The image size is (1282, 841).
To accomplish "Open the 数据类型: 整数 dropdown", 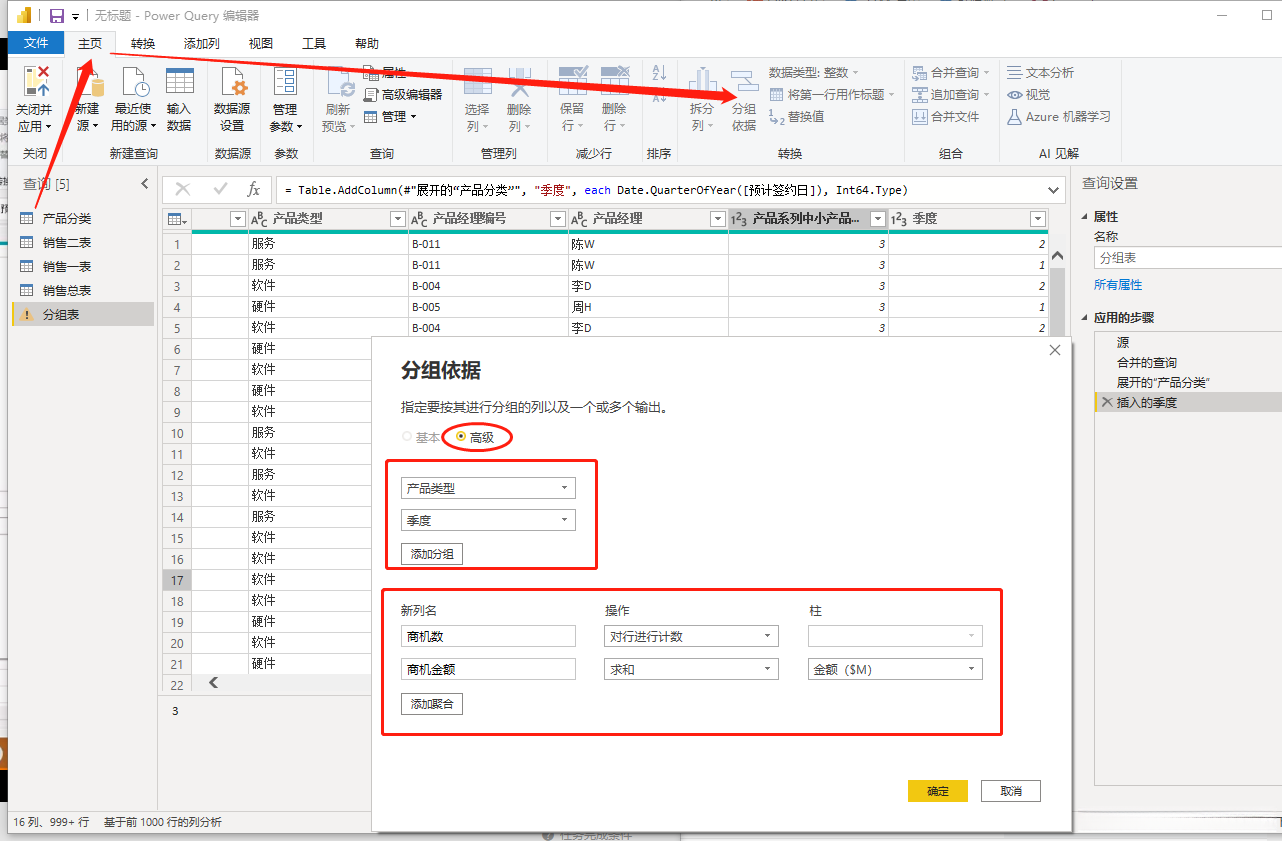I will point(814,72).
